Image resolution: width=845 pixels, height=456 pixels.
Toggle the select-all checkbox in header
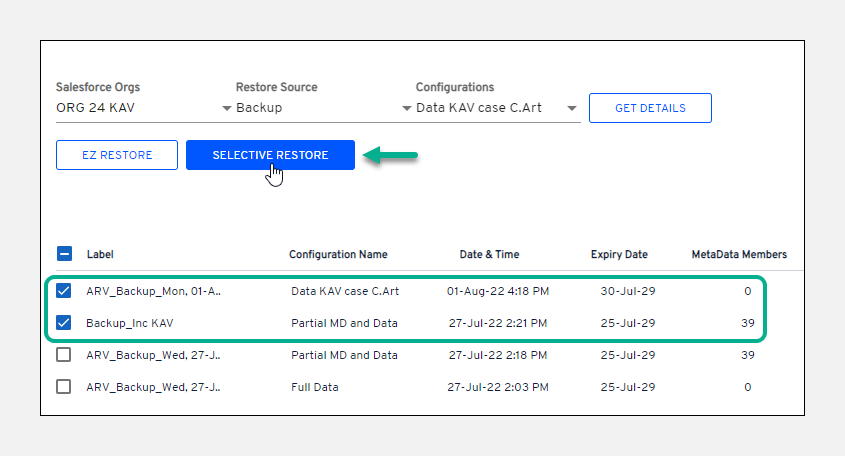coord(64,254)
